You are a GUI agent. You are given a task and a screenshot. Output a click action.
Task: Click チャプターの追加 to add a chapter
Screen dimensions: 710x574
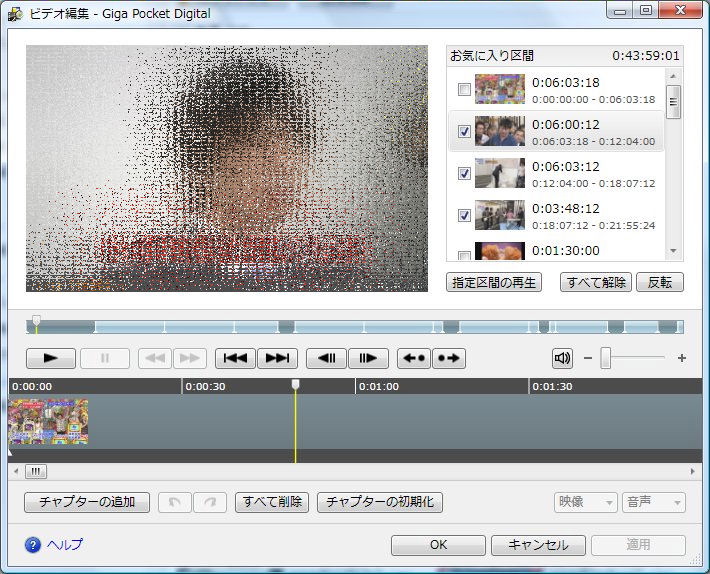[86, 502]
